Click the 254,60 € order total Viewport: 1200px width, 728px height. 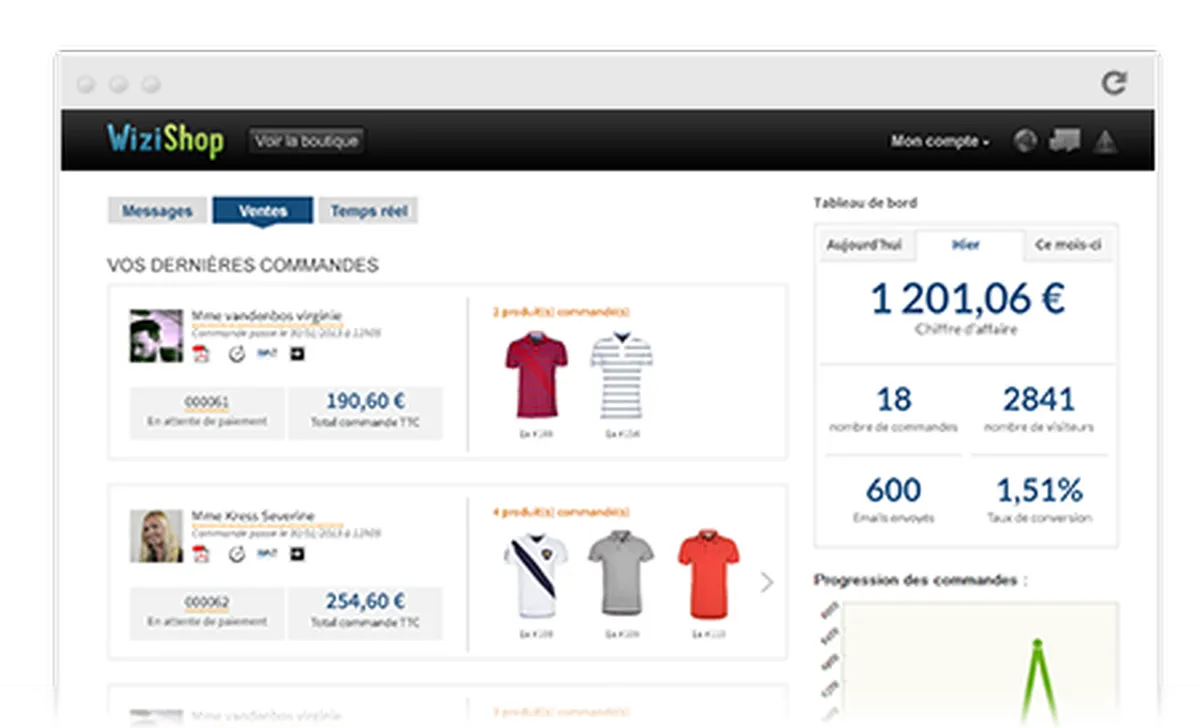point(365,602)
